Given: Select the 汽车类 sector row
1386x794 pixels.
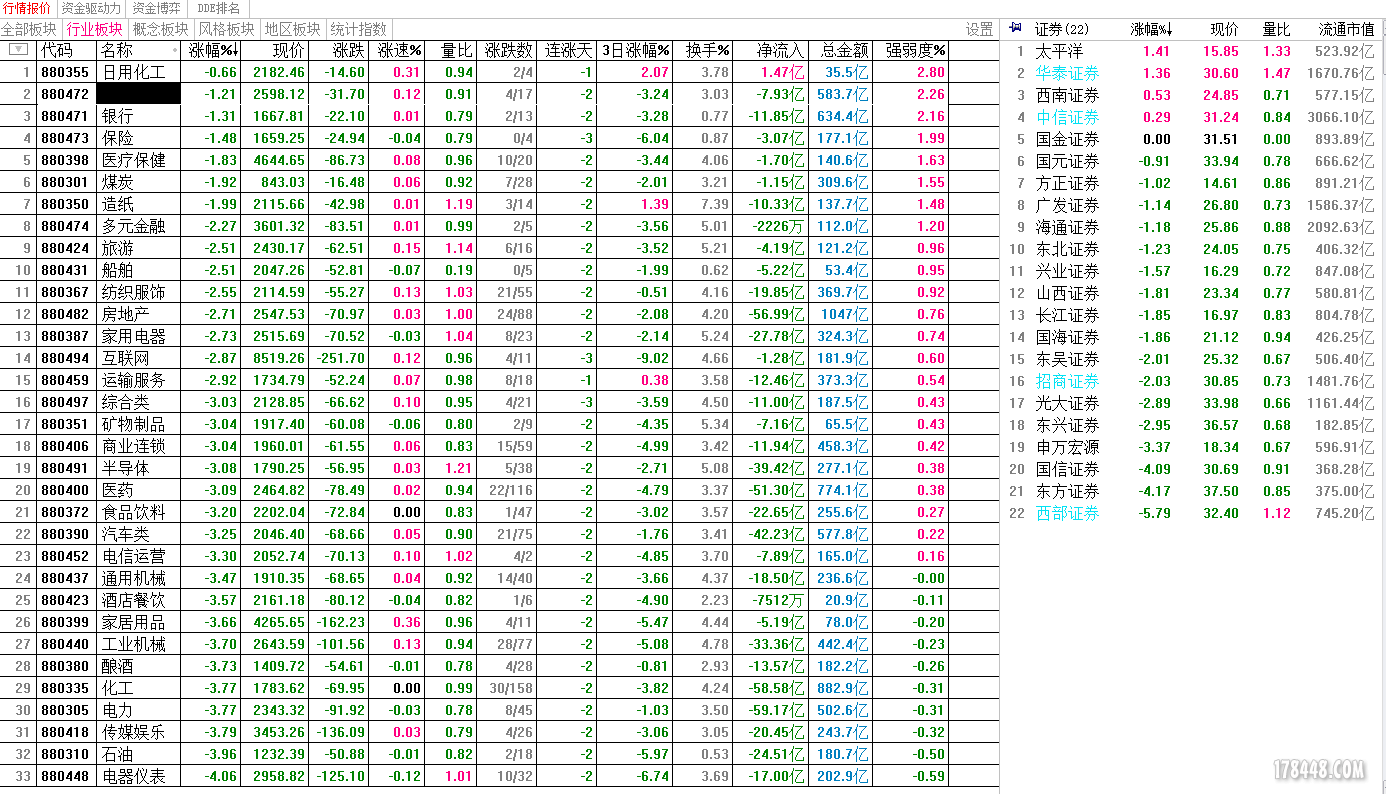Looking at the screenshot, I should click(x=500, y=534).
